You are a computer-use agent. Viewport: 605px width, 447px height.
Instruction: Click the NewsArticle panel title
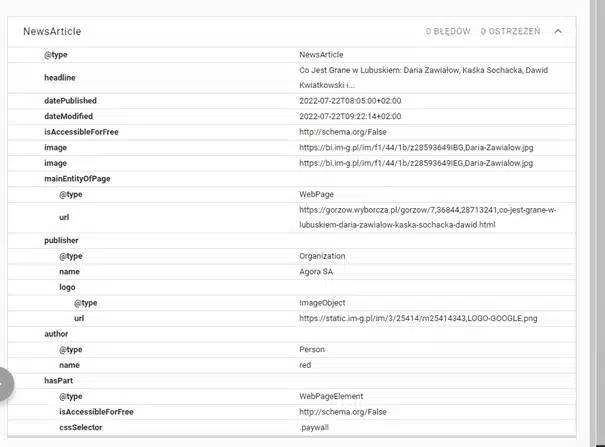tap(52, 32)
